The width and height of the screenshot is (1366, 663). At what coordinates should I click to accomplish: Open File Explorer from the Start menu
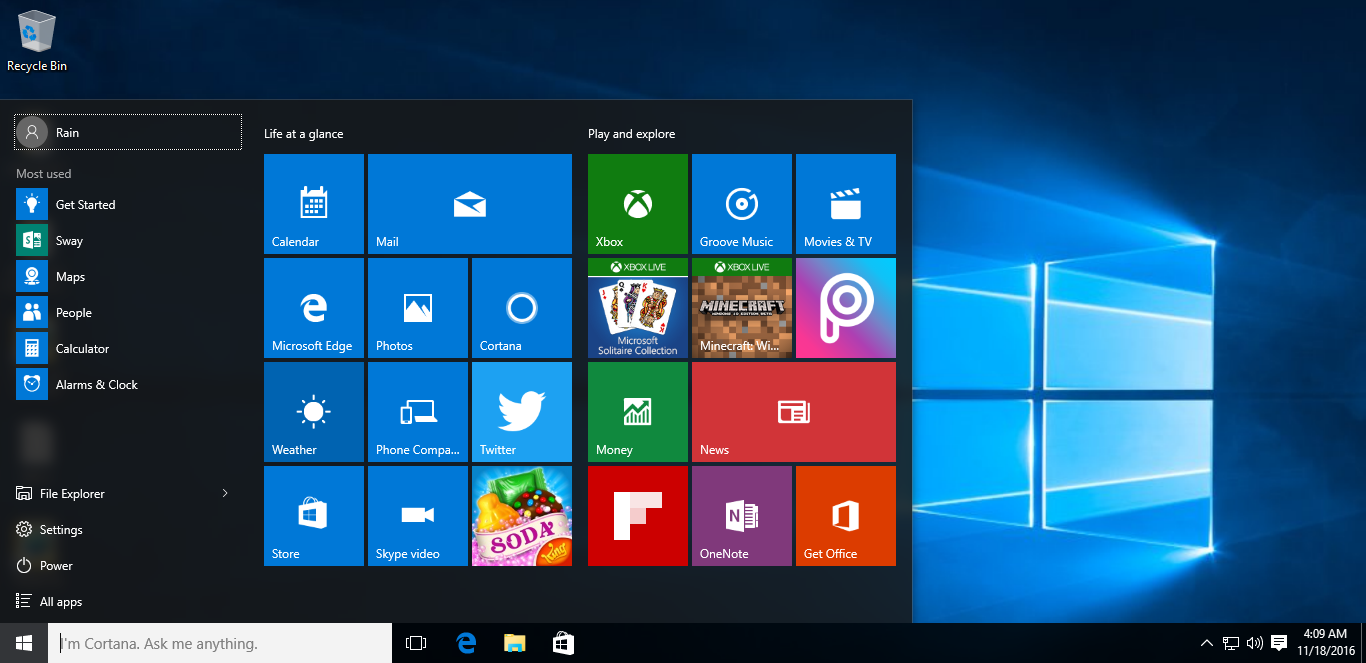(110, 494)
